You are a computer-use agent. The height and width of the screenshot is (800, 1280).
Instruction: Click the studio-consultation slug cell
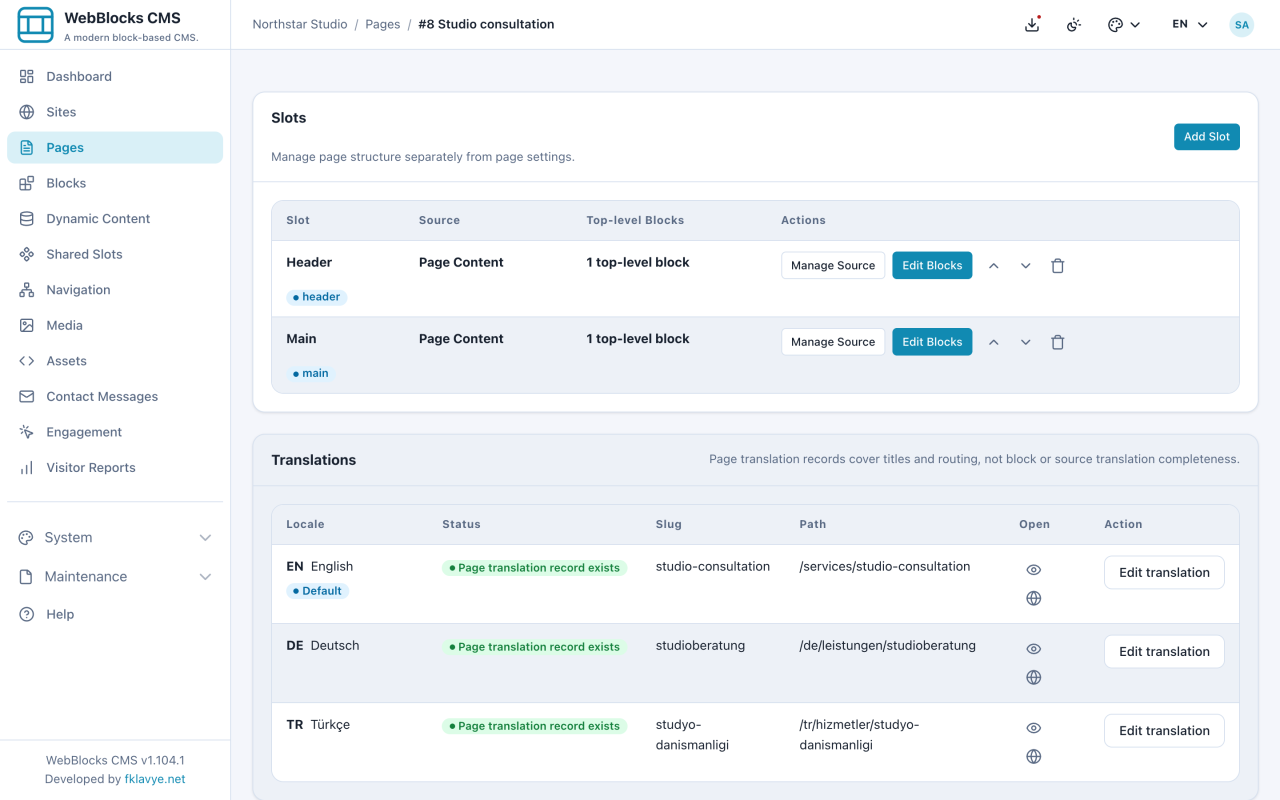point(713,566)
